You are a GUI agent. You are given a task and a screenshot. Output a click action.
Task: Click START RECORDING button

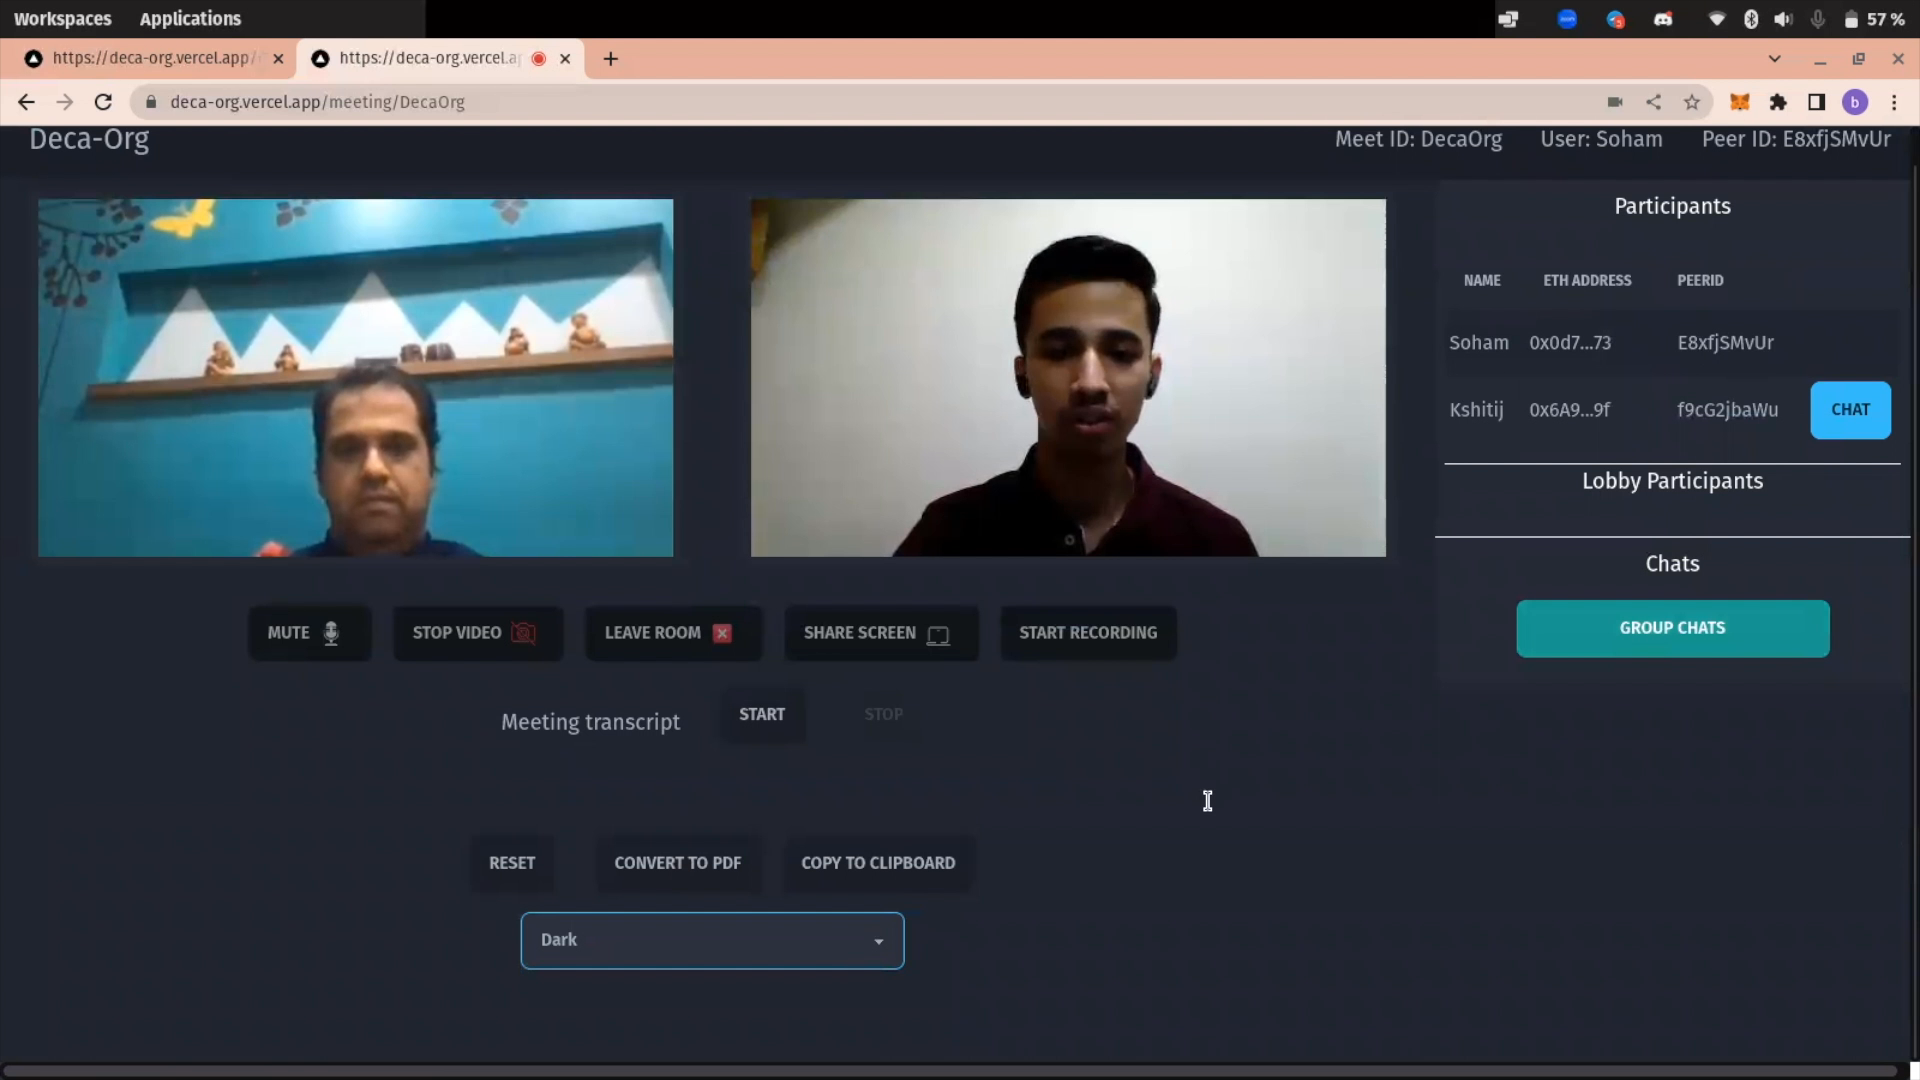tap(1088, 633)
